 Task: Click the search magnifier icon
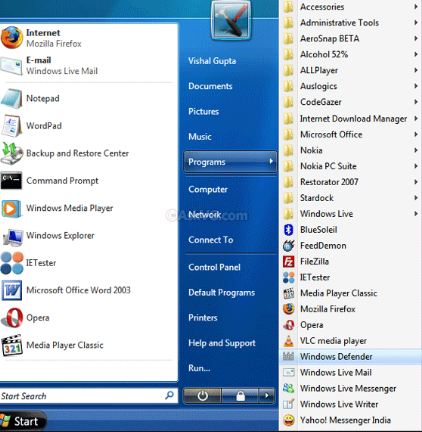point(170,396)
